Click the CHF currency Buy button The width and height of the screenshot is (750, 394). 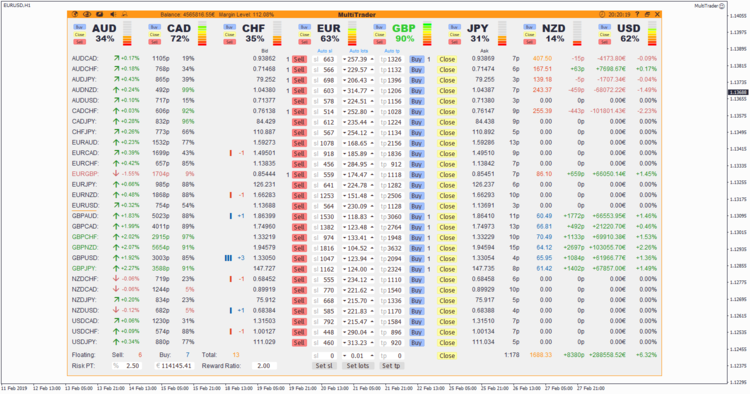[230, 27]
